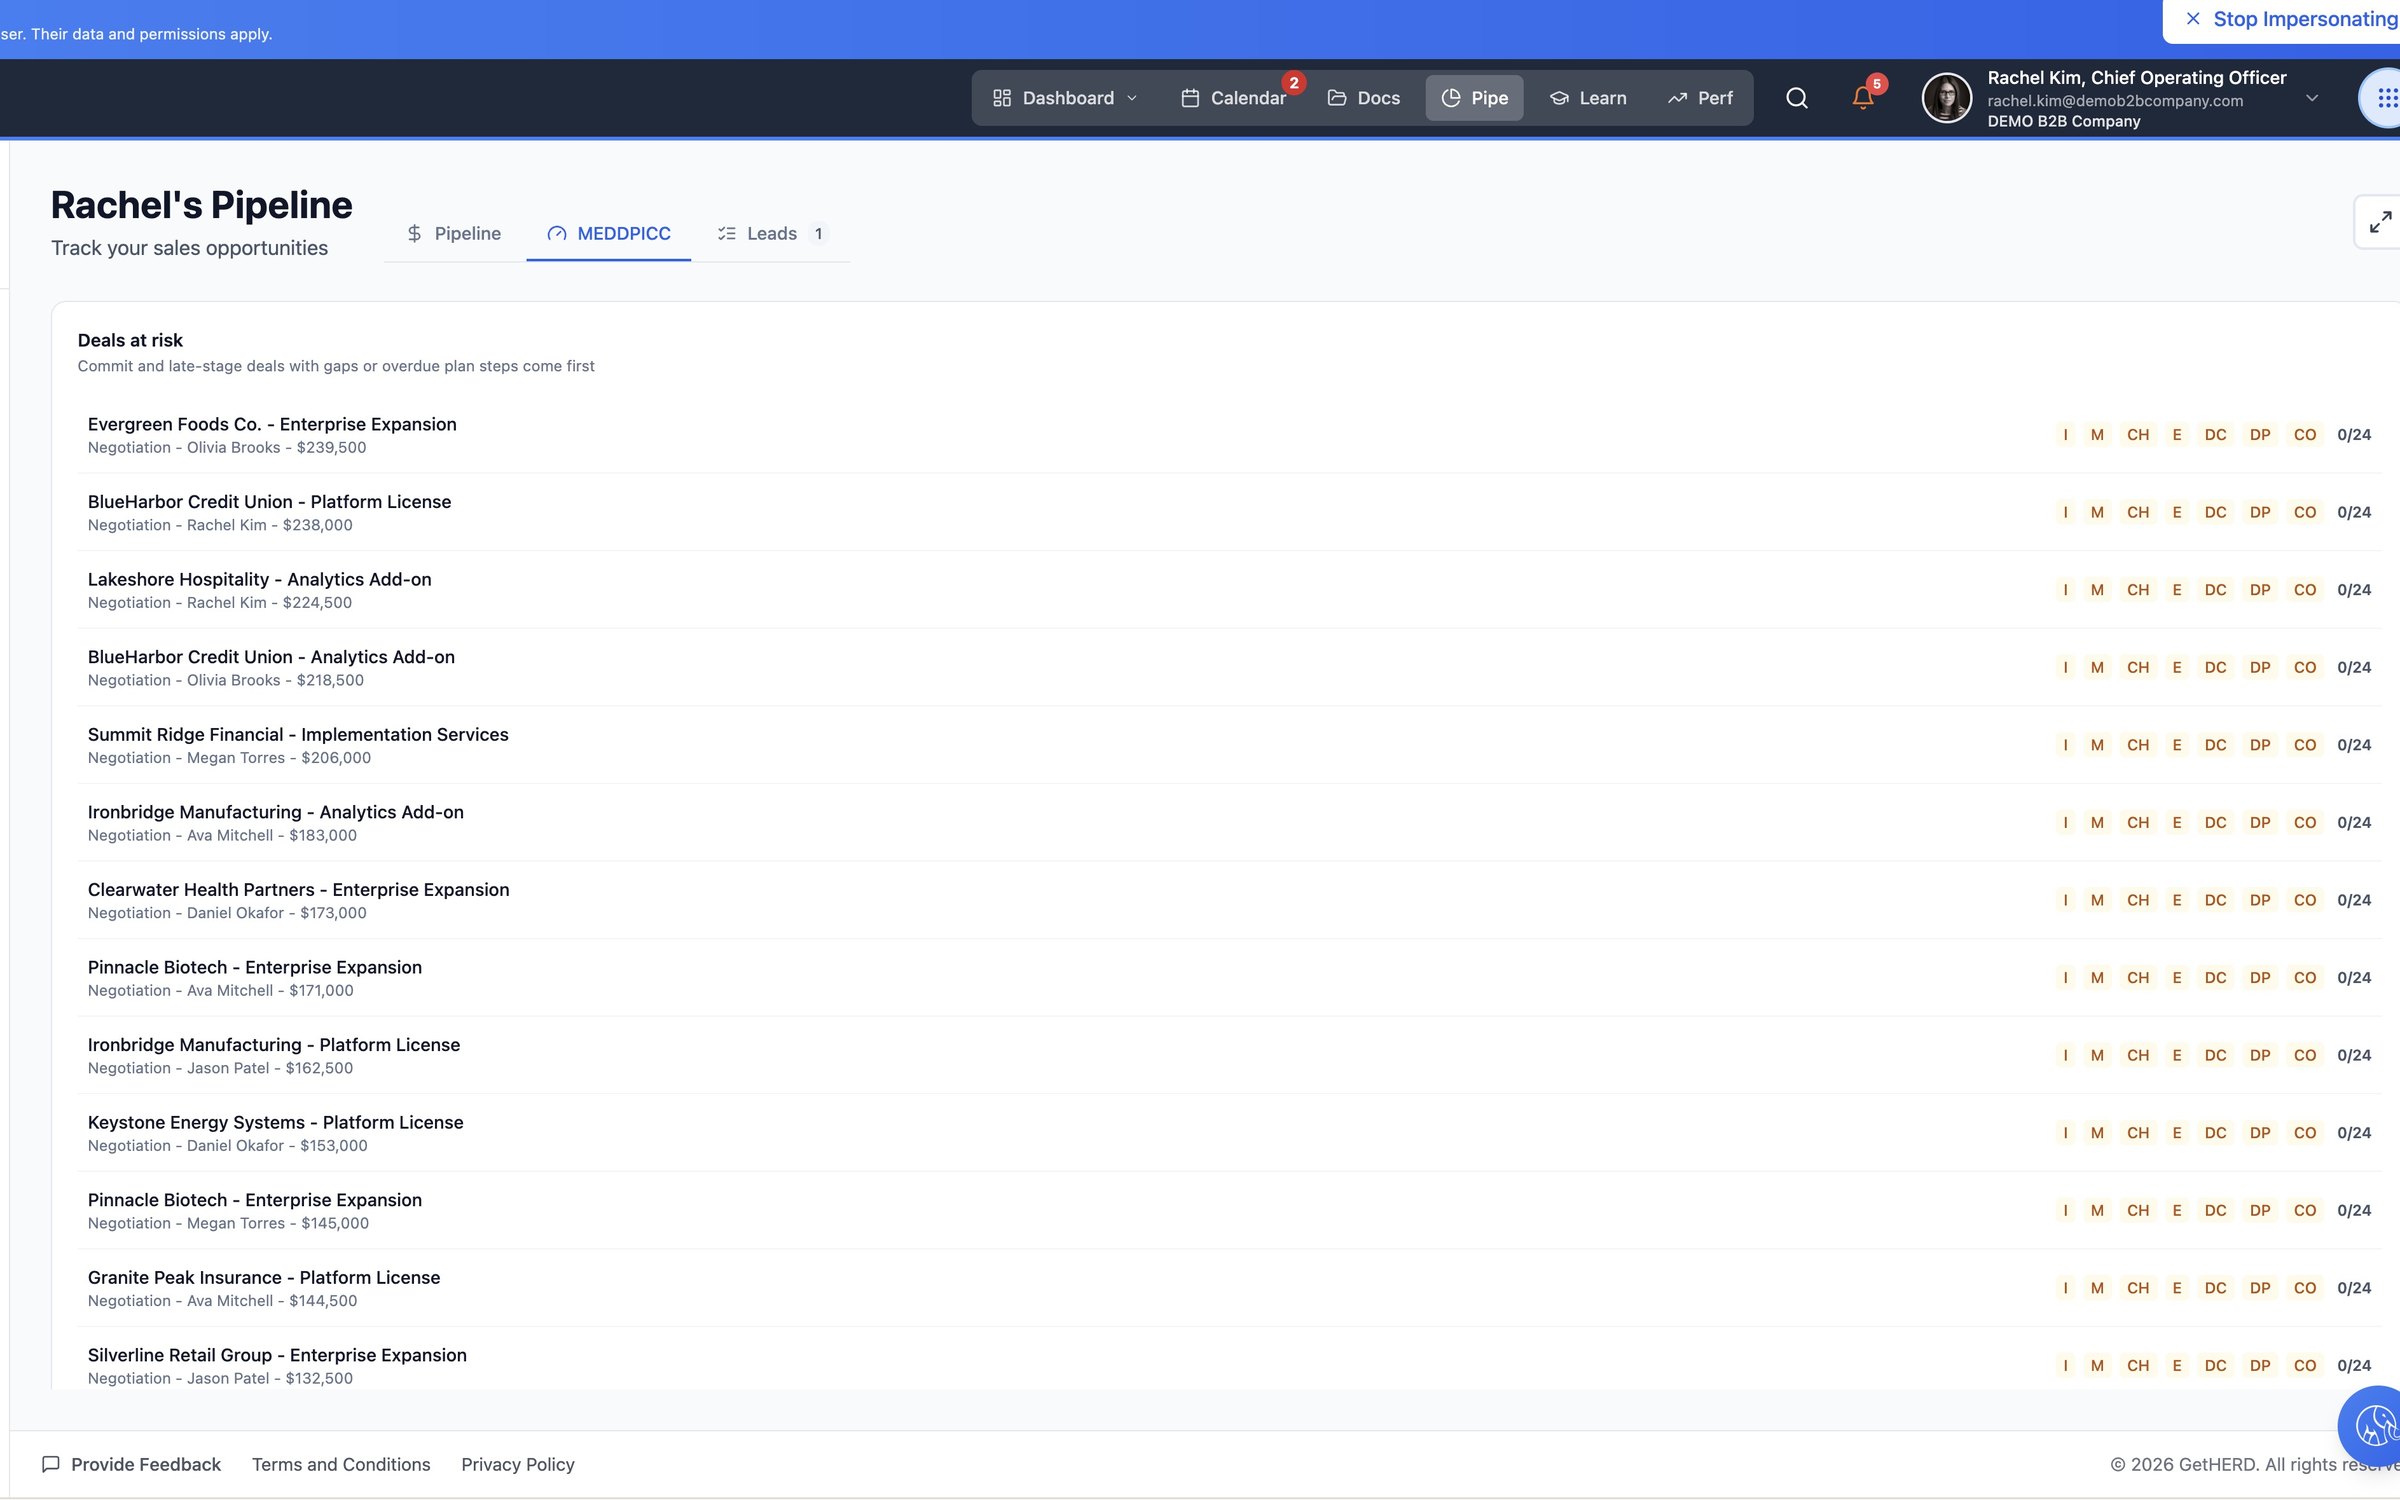This screenshot has height=1500, width=2400.
Task: Open Evergreen Foods Co. Enterprise Expansion deal
Action: click(x=1229, y=435)
